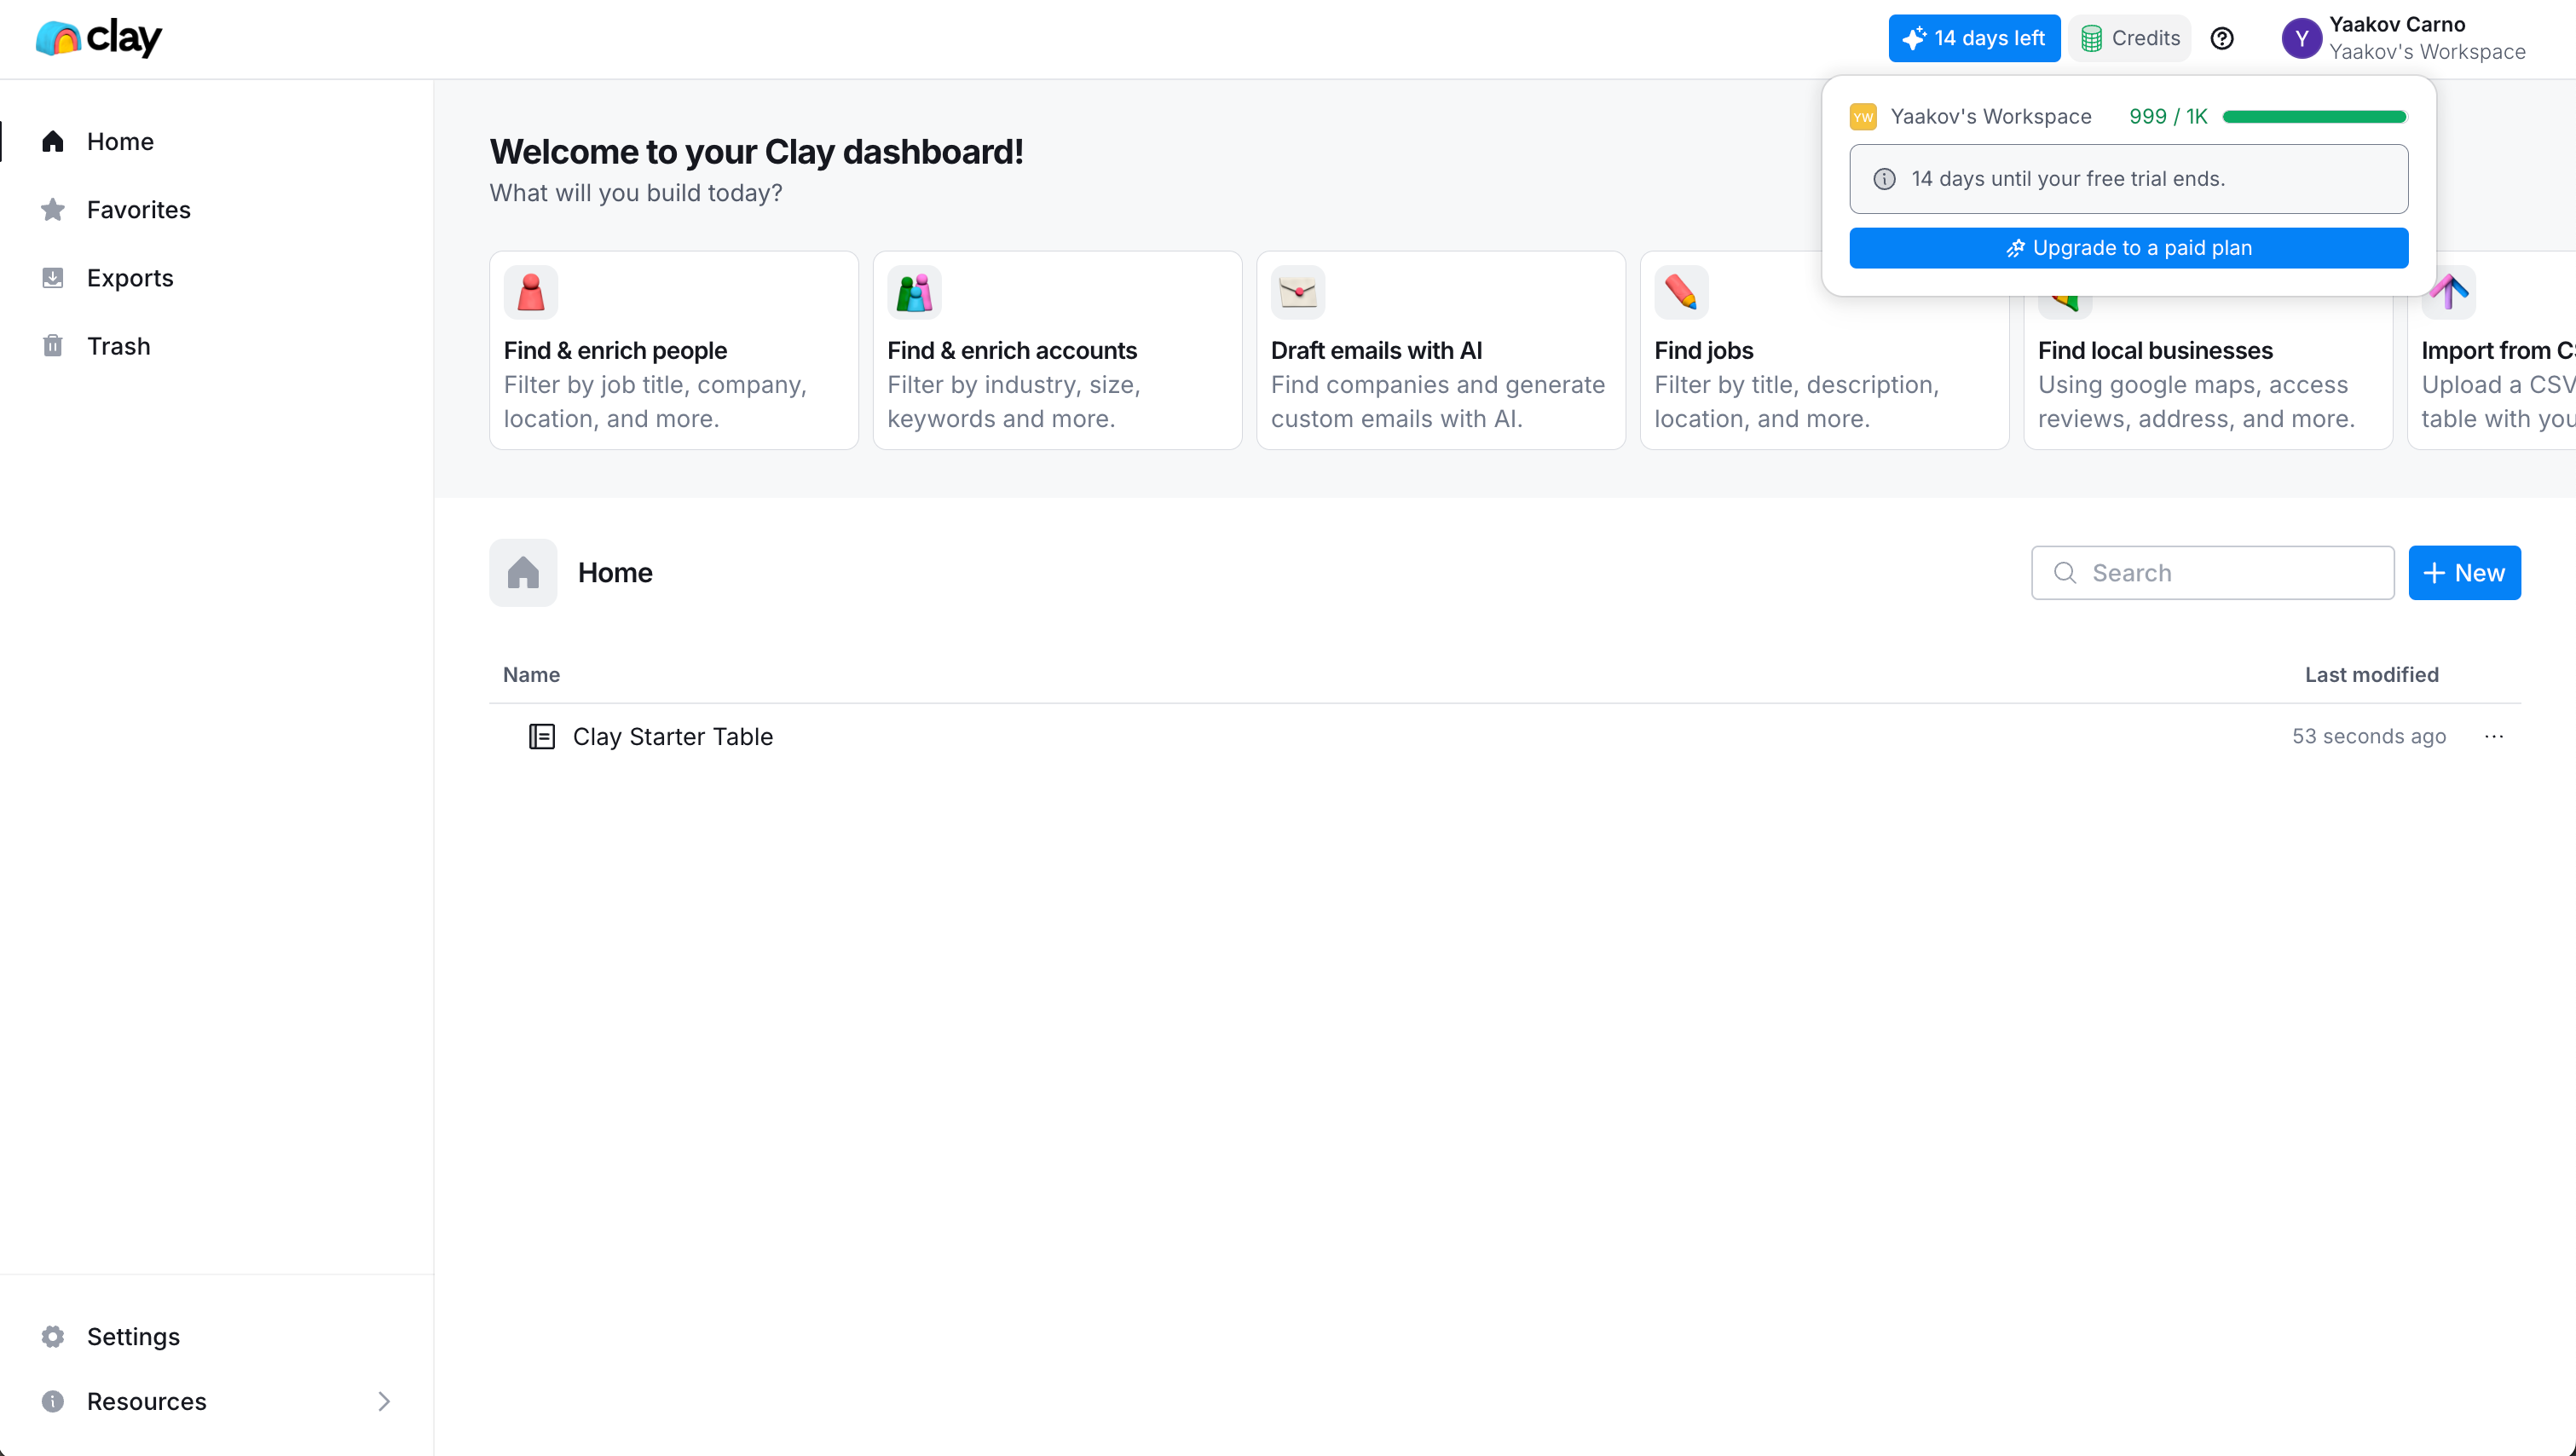This screenshot has height=1456, width=2576.
Task: Click into the Search field
Action: coord(2212,572)
